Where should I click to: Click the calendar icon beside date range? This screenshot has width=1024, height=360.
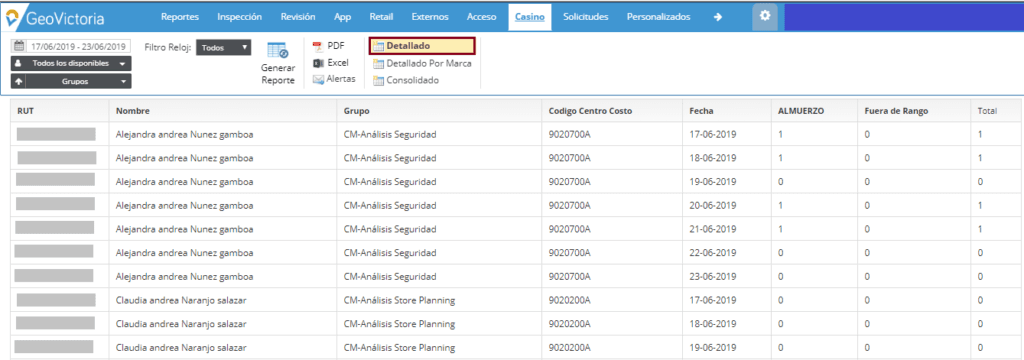tap(19, 46)
